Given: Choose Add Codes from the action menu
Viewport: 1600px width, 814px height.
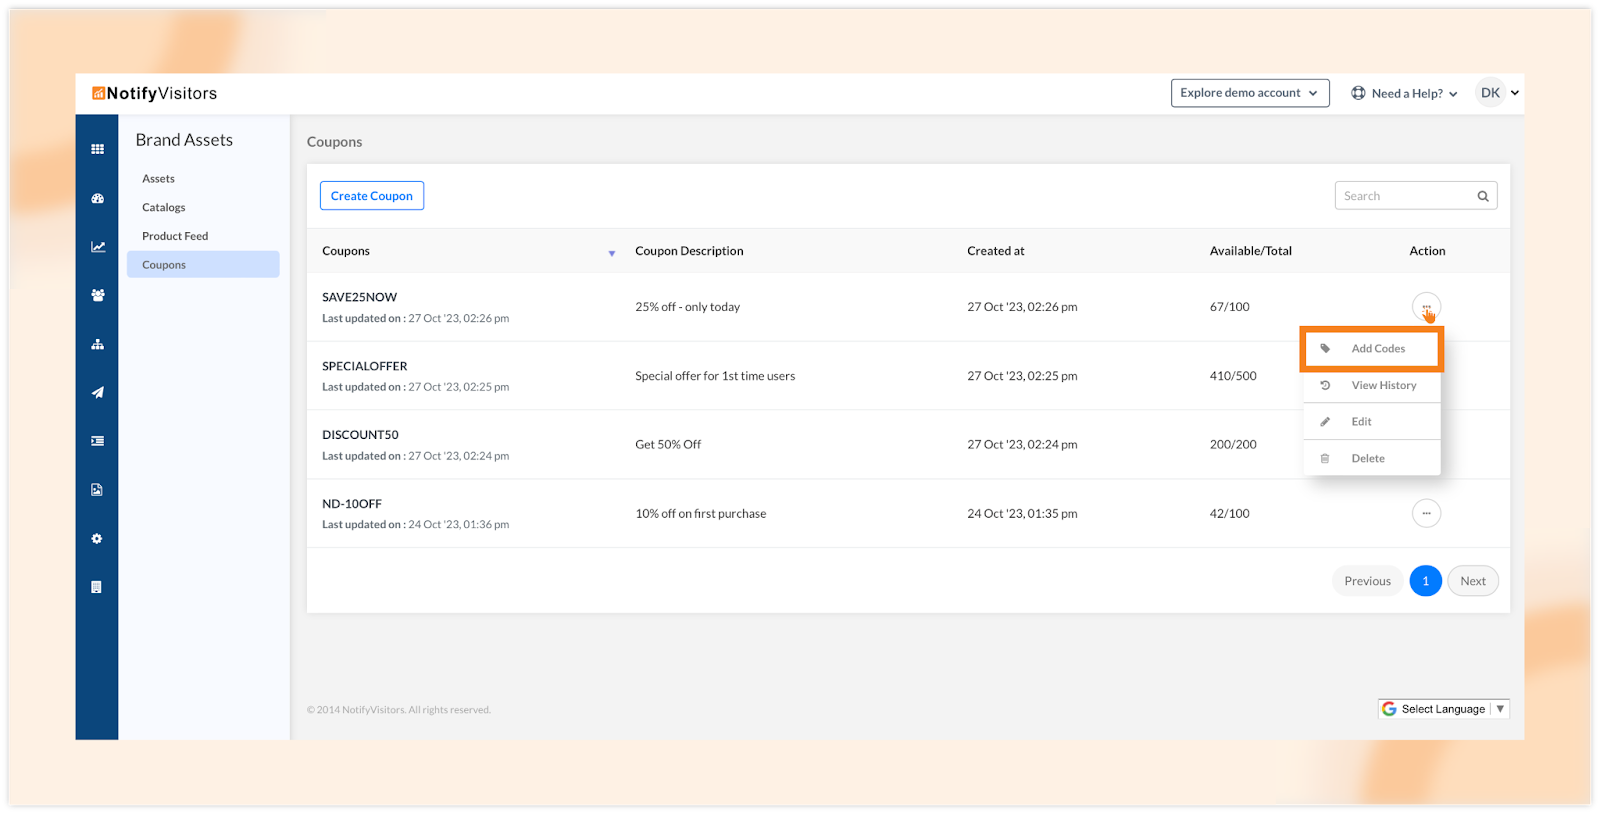Looking at the screenshot, I should coord(1371,349).
